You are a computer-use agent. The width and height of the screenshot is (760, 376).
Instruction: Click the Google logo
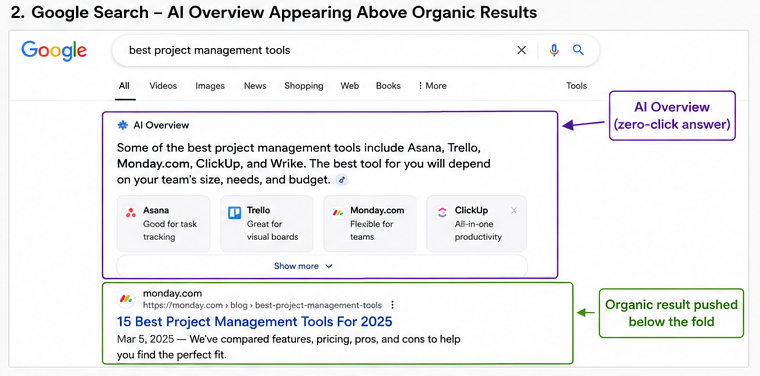54,51
